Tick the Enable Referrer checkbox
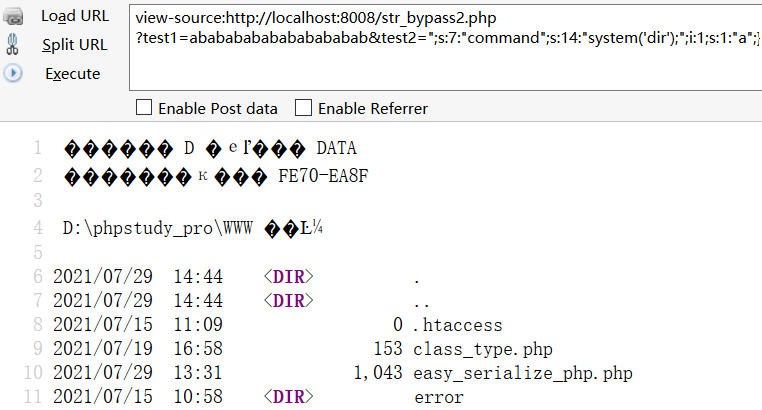The width and height of the screenshot is (762, 410). point(303,108)
